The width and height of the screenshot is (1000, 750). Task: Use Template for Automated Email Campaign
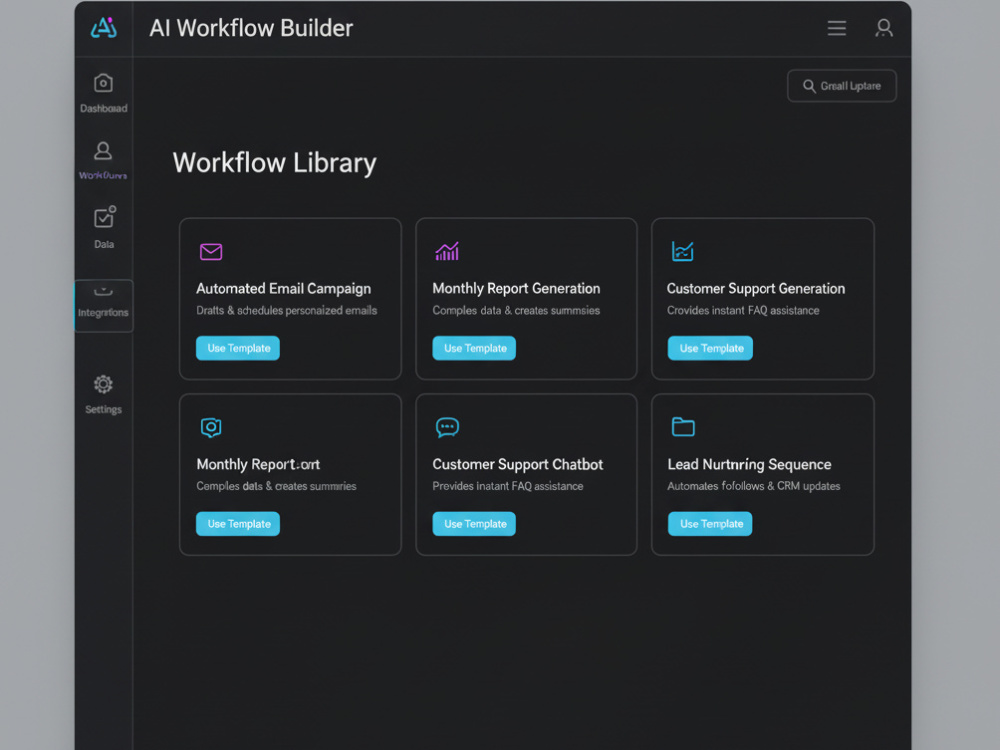[x=238, y=348]
